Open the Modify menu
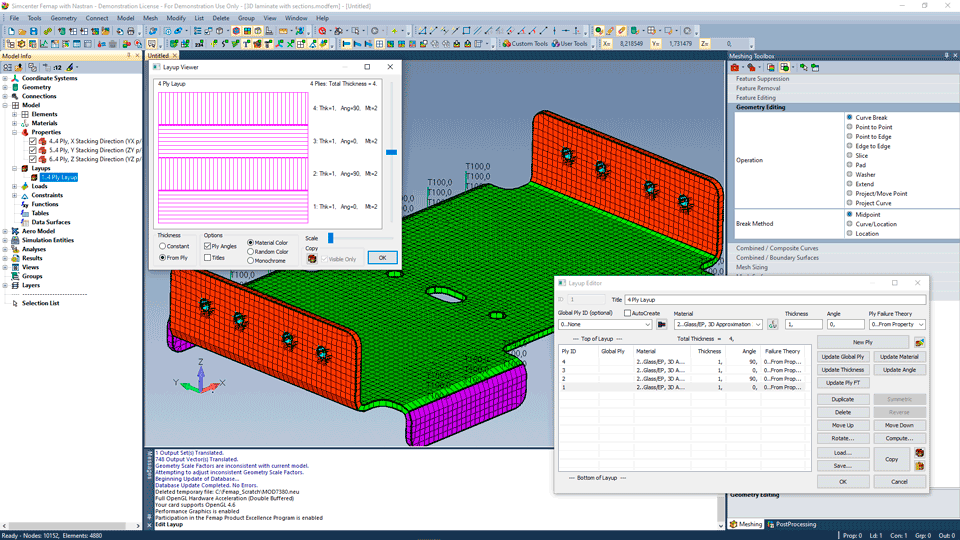 pos(176,18)
